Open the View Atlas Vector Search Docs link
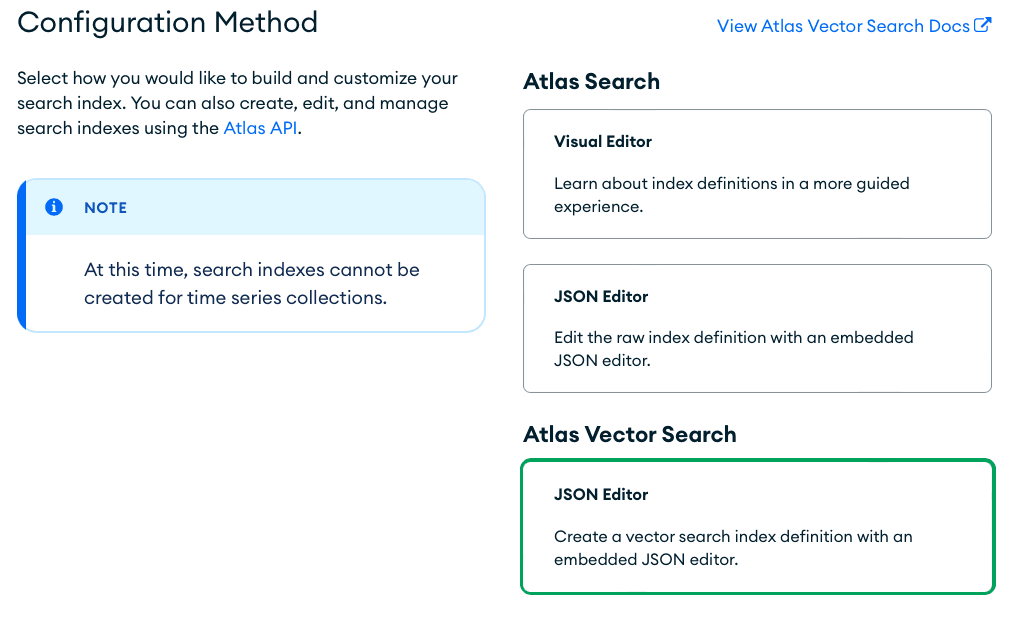 843,26
